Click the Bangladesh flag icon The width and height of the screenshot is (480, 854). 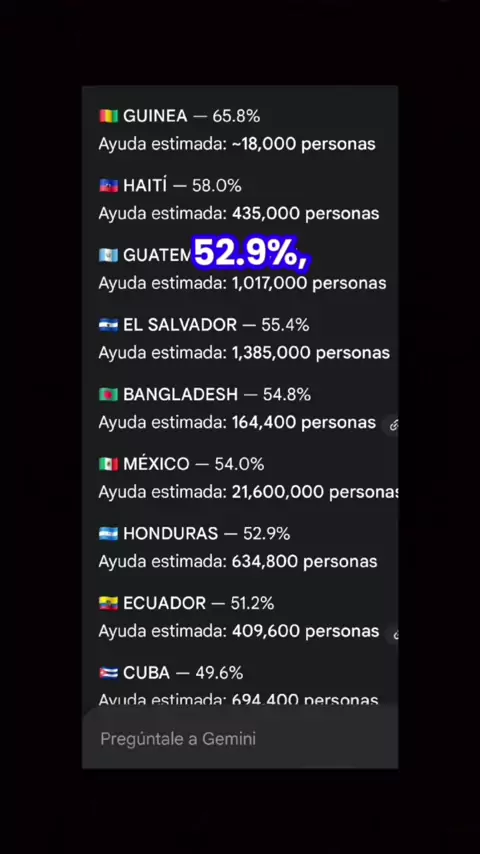tap(108, 394)
